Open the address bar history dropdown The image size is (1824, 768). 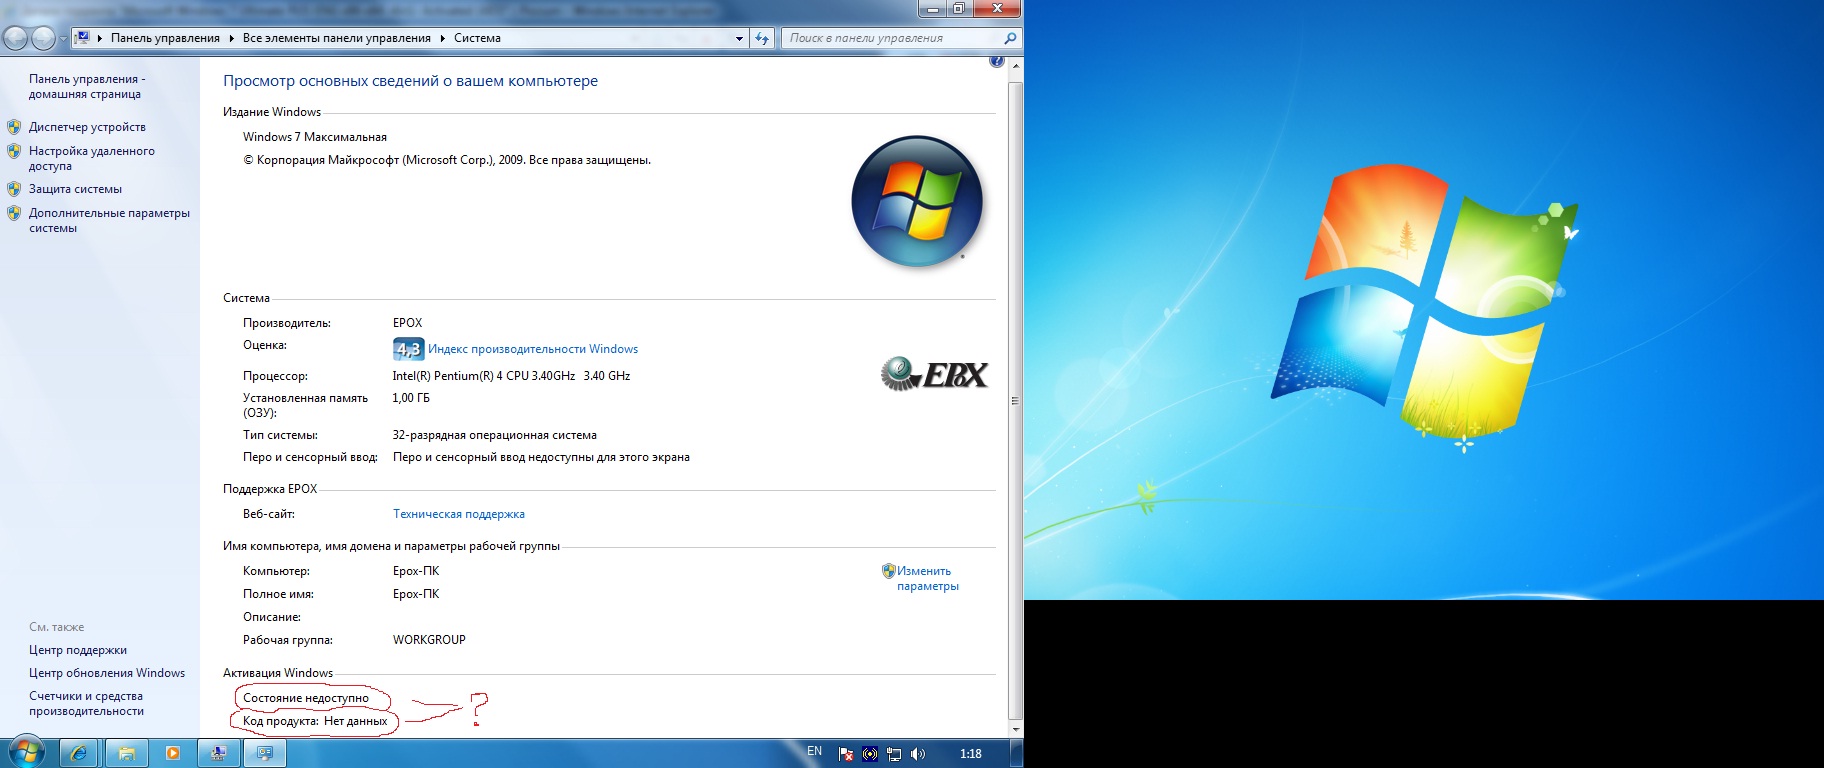tap(739, 38)
